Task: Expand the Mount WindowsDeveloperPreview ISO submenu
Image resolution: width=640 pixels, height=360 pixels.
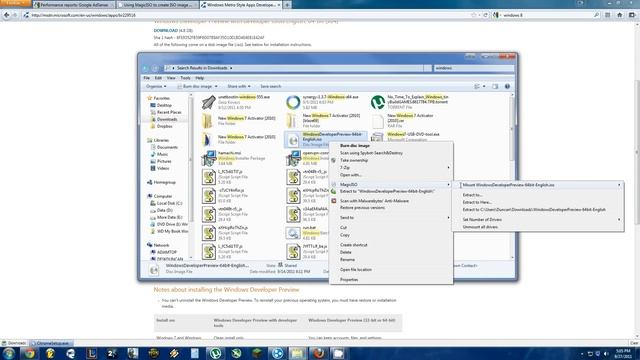Action: point(619,185)
